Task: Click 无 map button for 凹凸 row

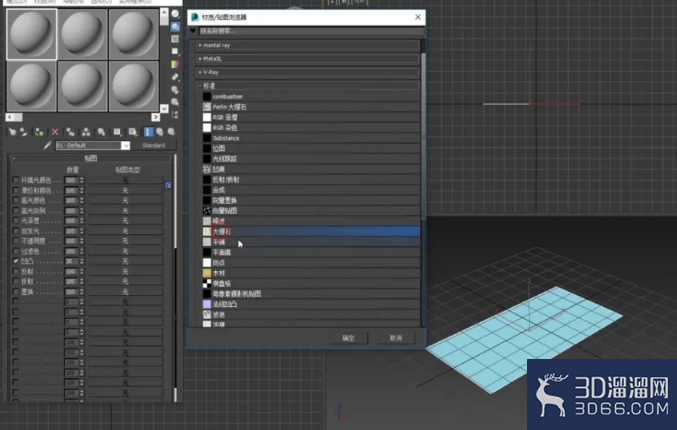Action: [125, 261]
